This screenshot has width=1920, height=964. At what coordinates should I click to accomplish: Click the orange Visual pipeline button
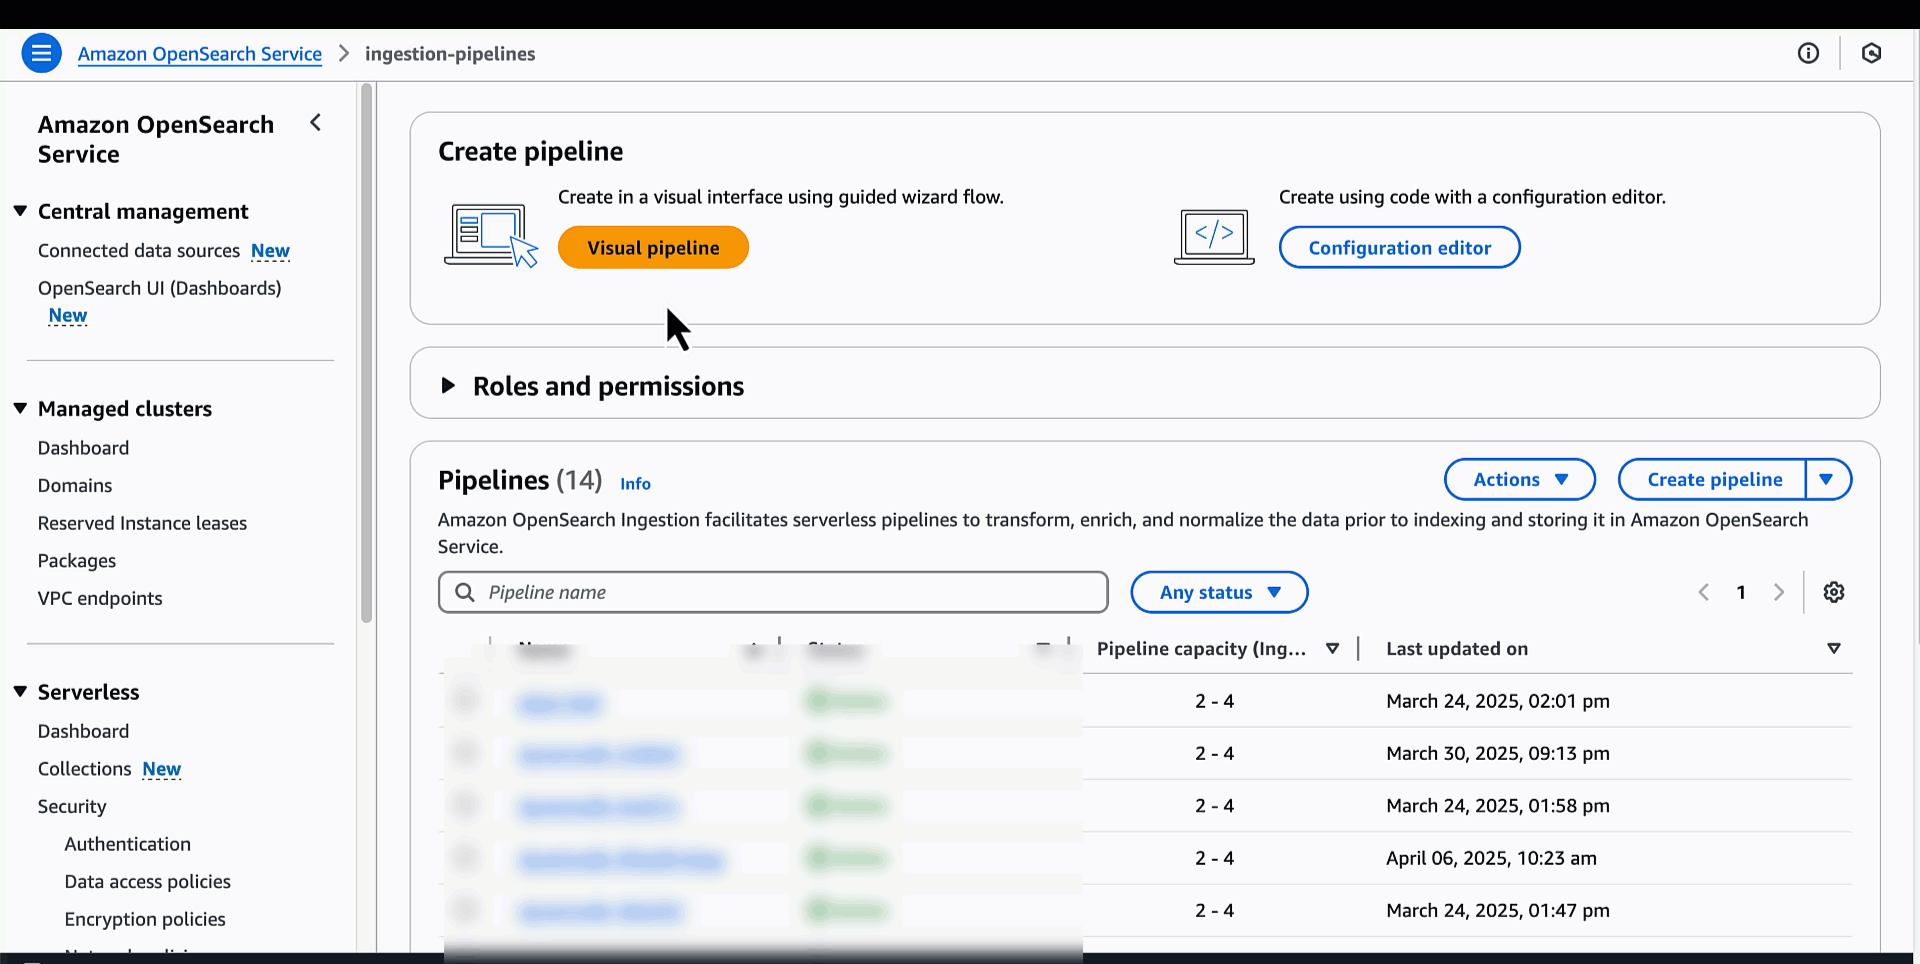click(x=653, y=247)
